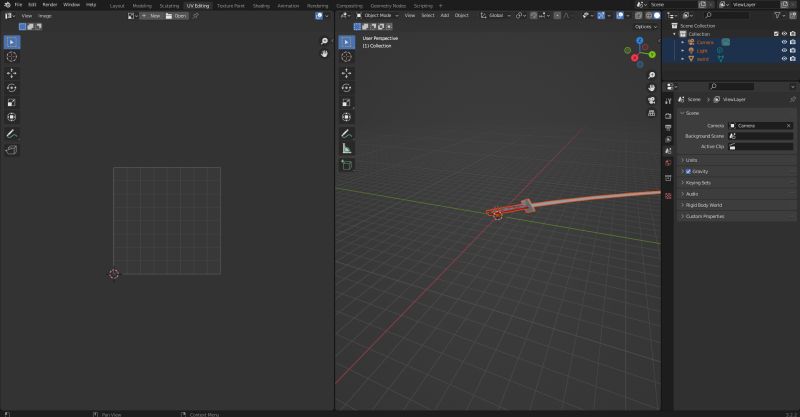Open the View Layer properties tab
Viewport: 800px width, 417px height.
[668, 139]
